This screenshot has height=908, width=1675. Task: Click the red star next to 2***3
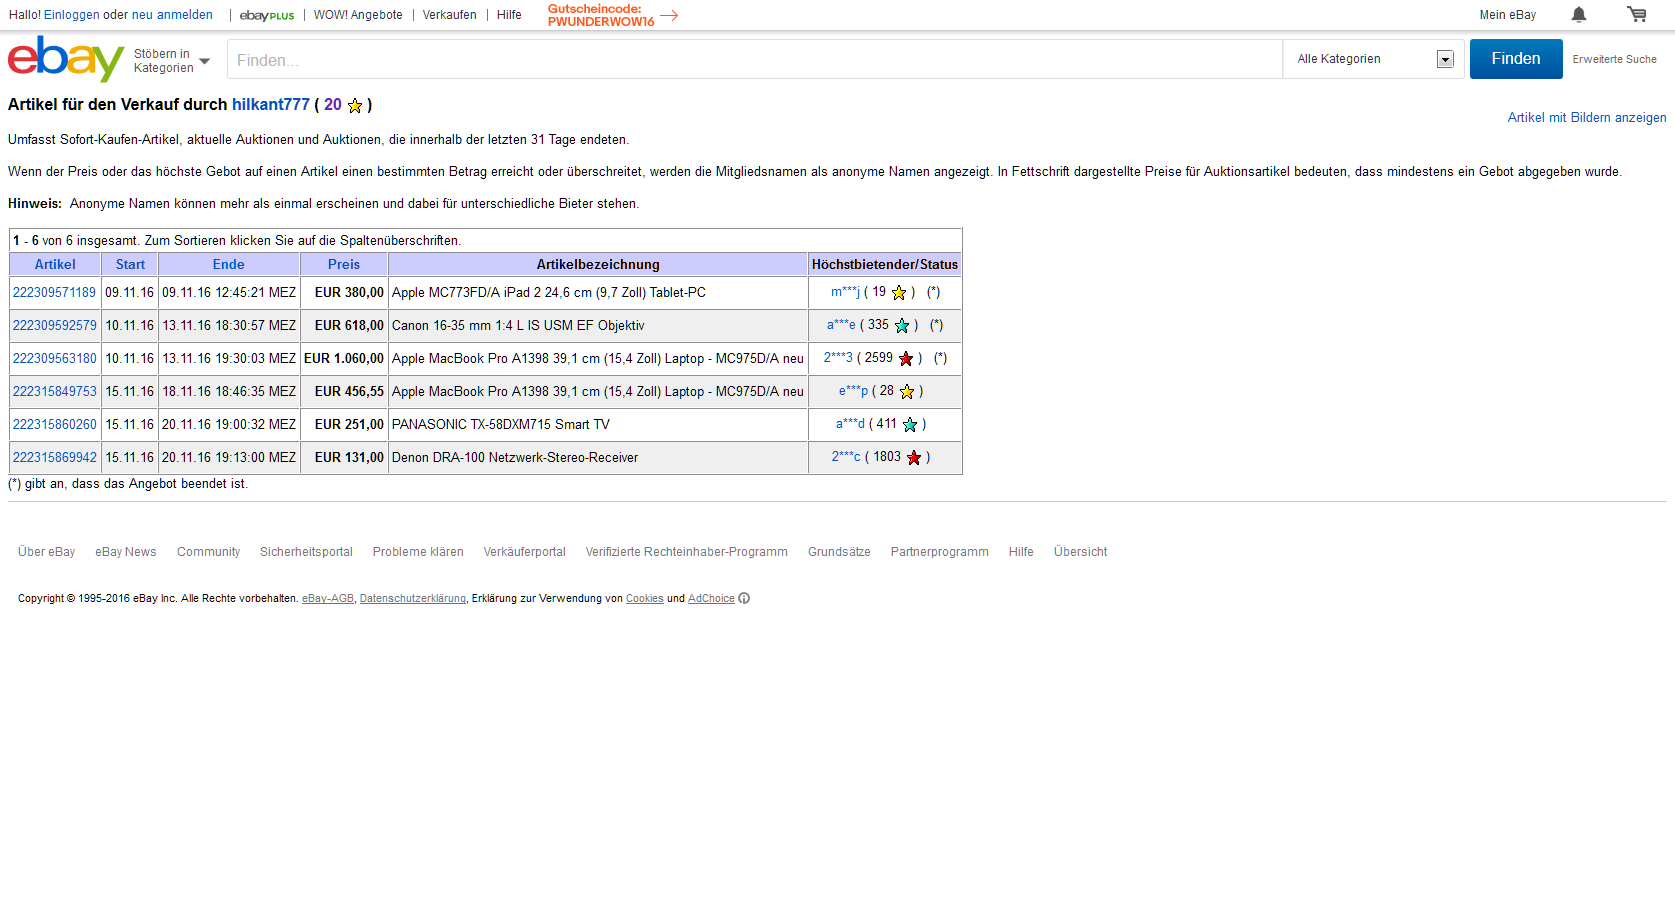coord(906,359)
